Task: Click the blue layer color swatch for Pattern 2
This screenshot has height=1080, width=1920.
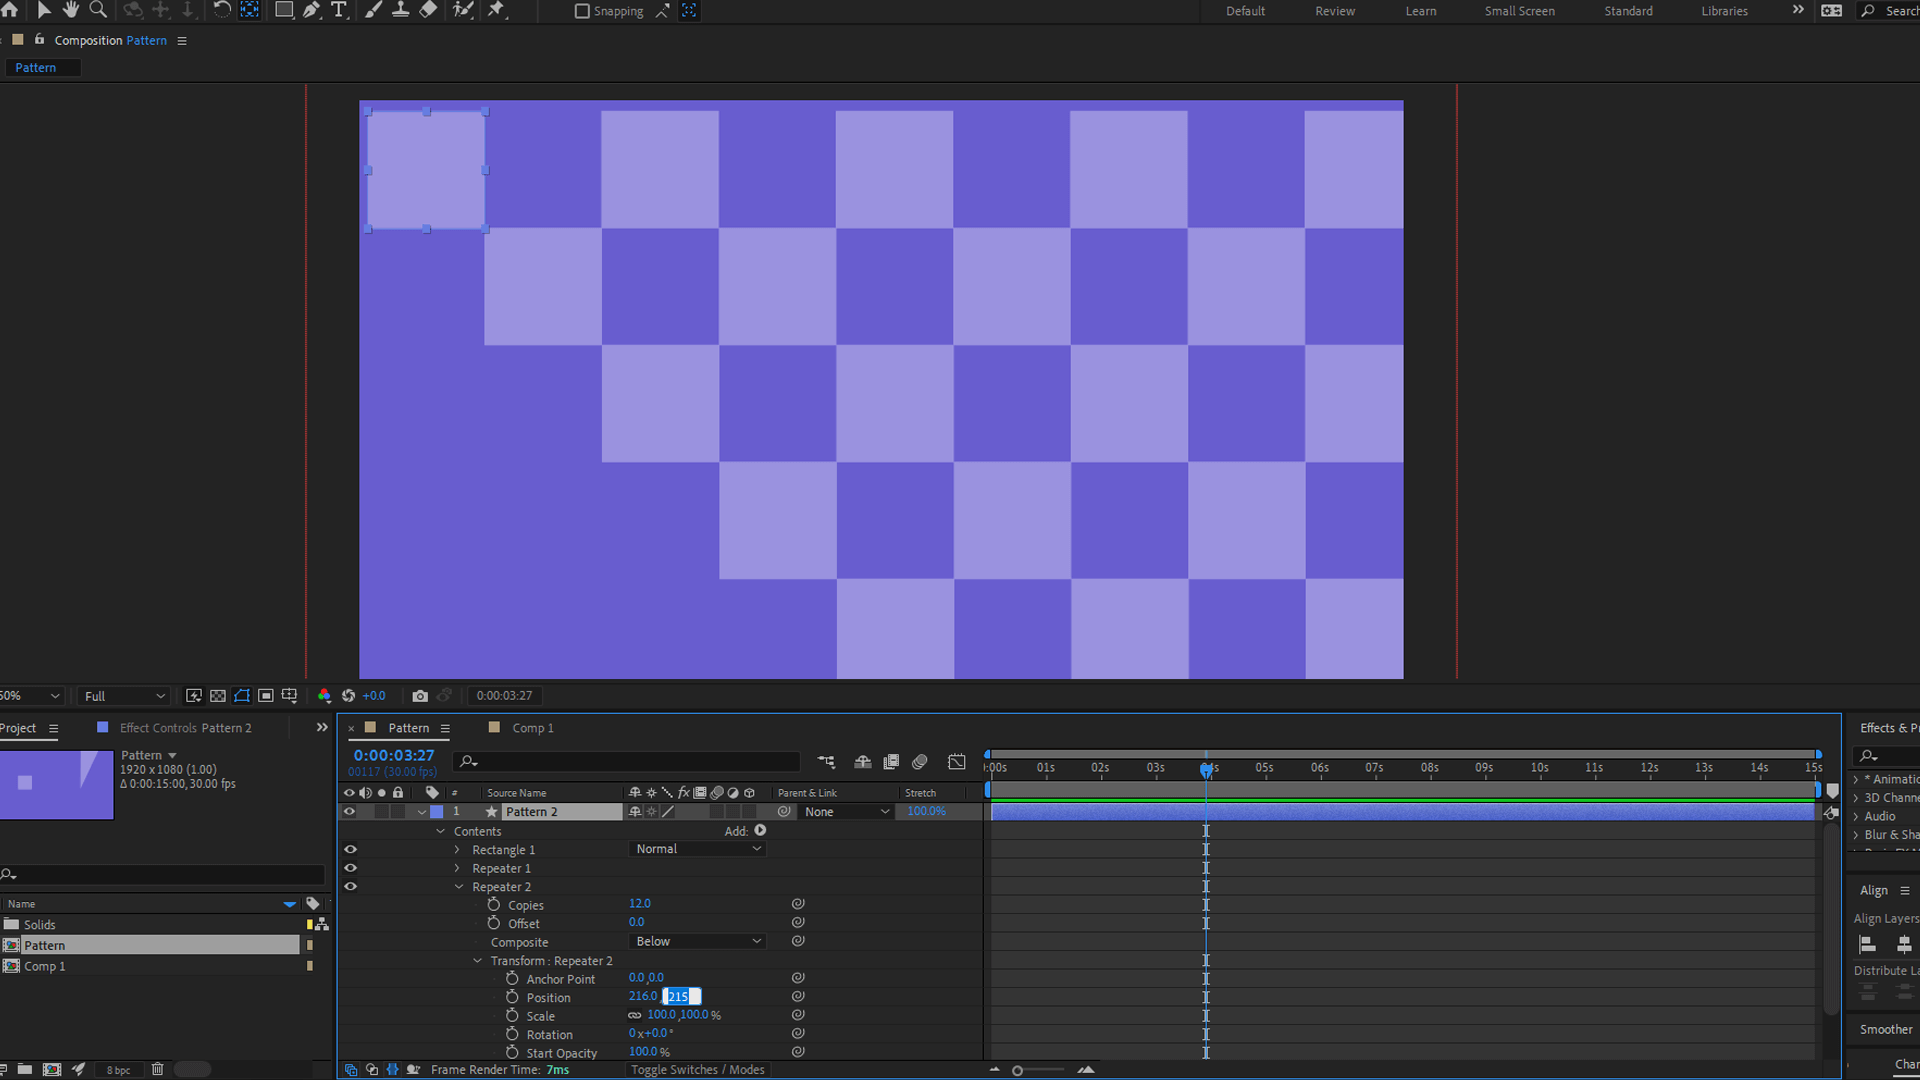Action: [437, 811]
